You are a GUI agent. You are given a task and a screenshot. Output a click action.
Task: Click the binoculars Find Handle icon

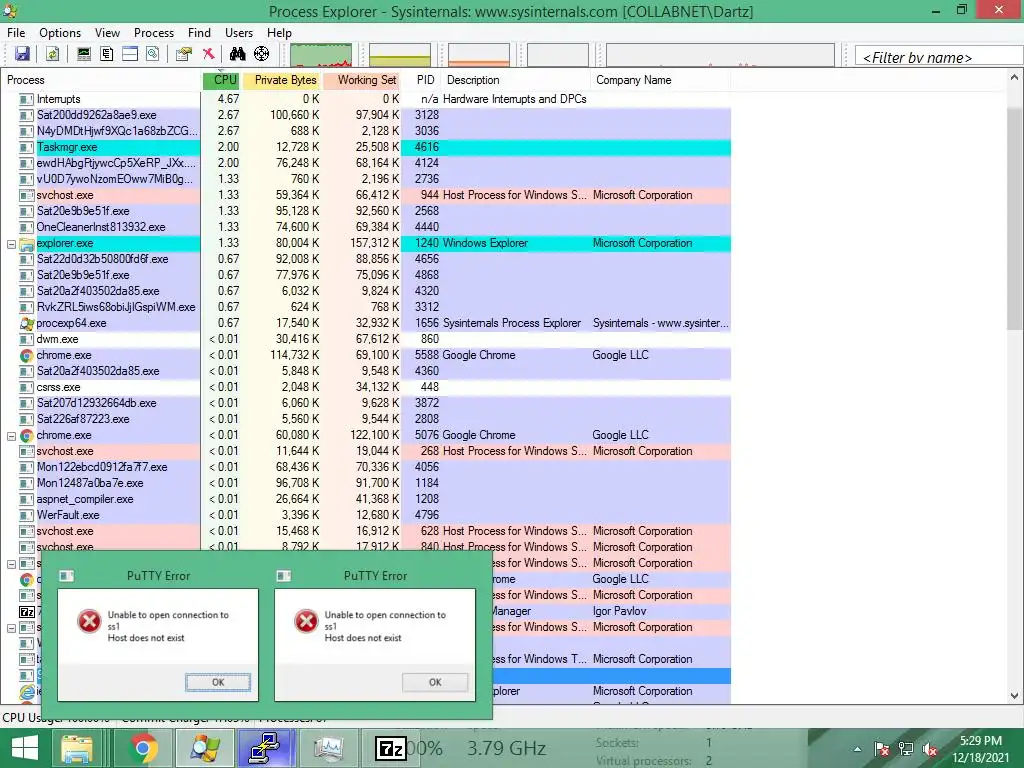coord(238,54)
